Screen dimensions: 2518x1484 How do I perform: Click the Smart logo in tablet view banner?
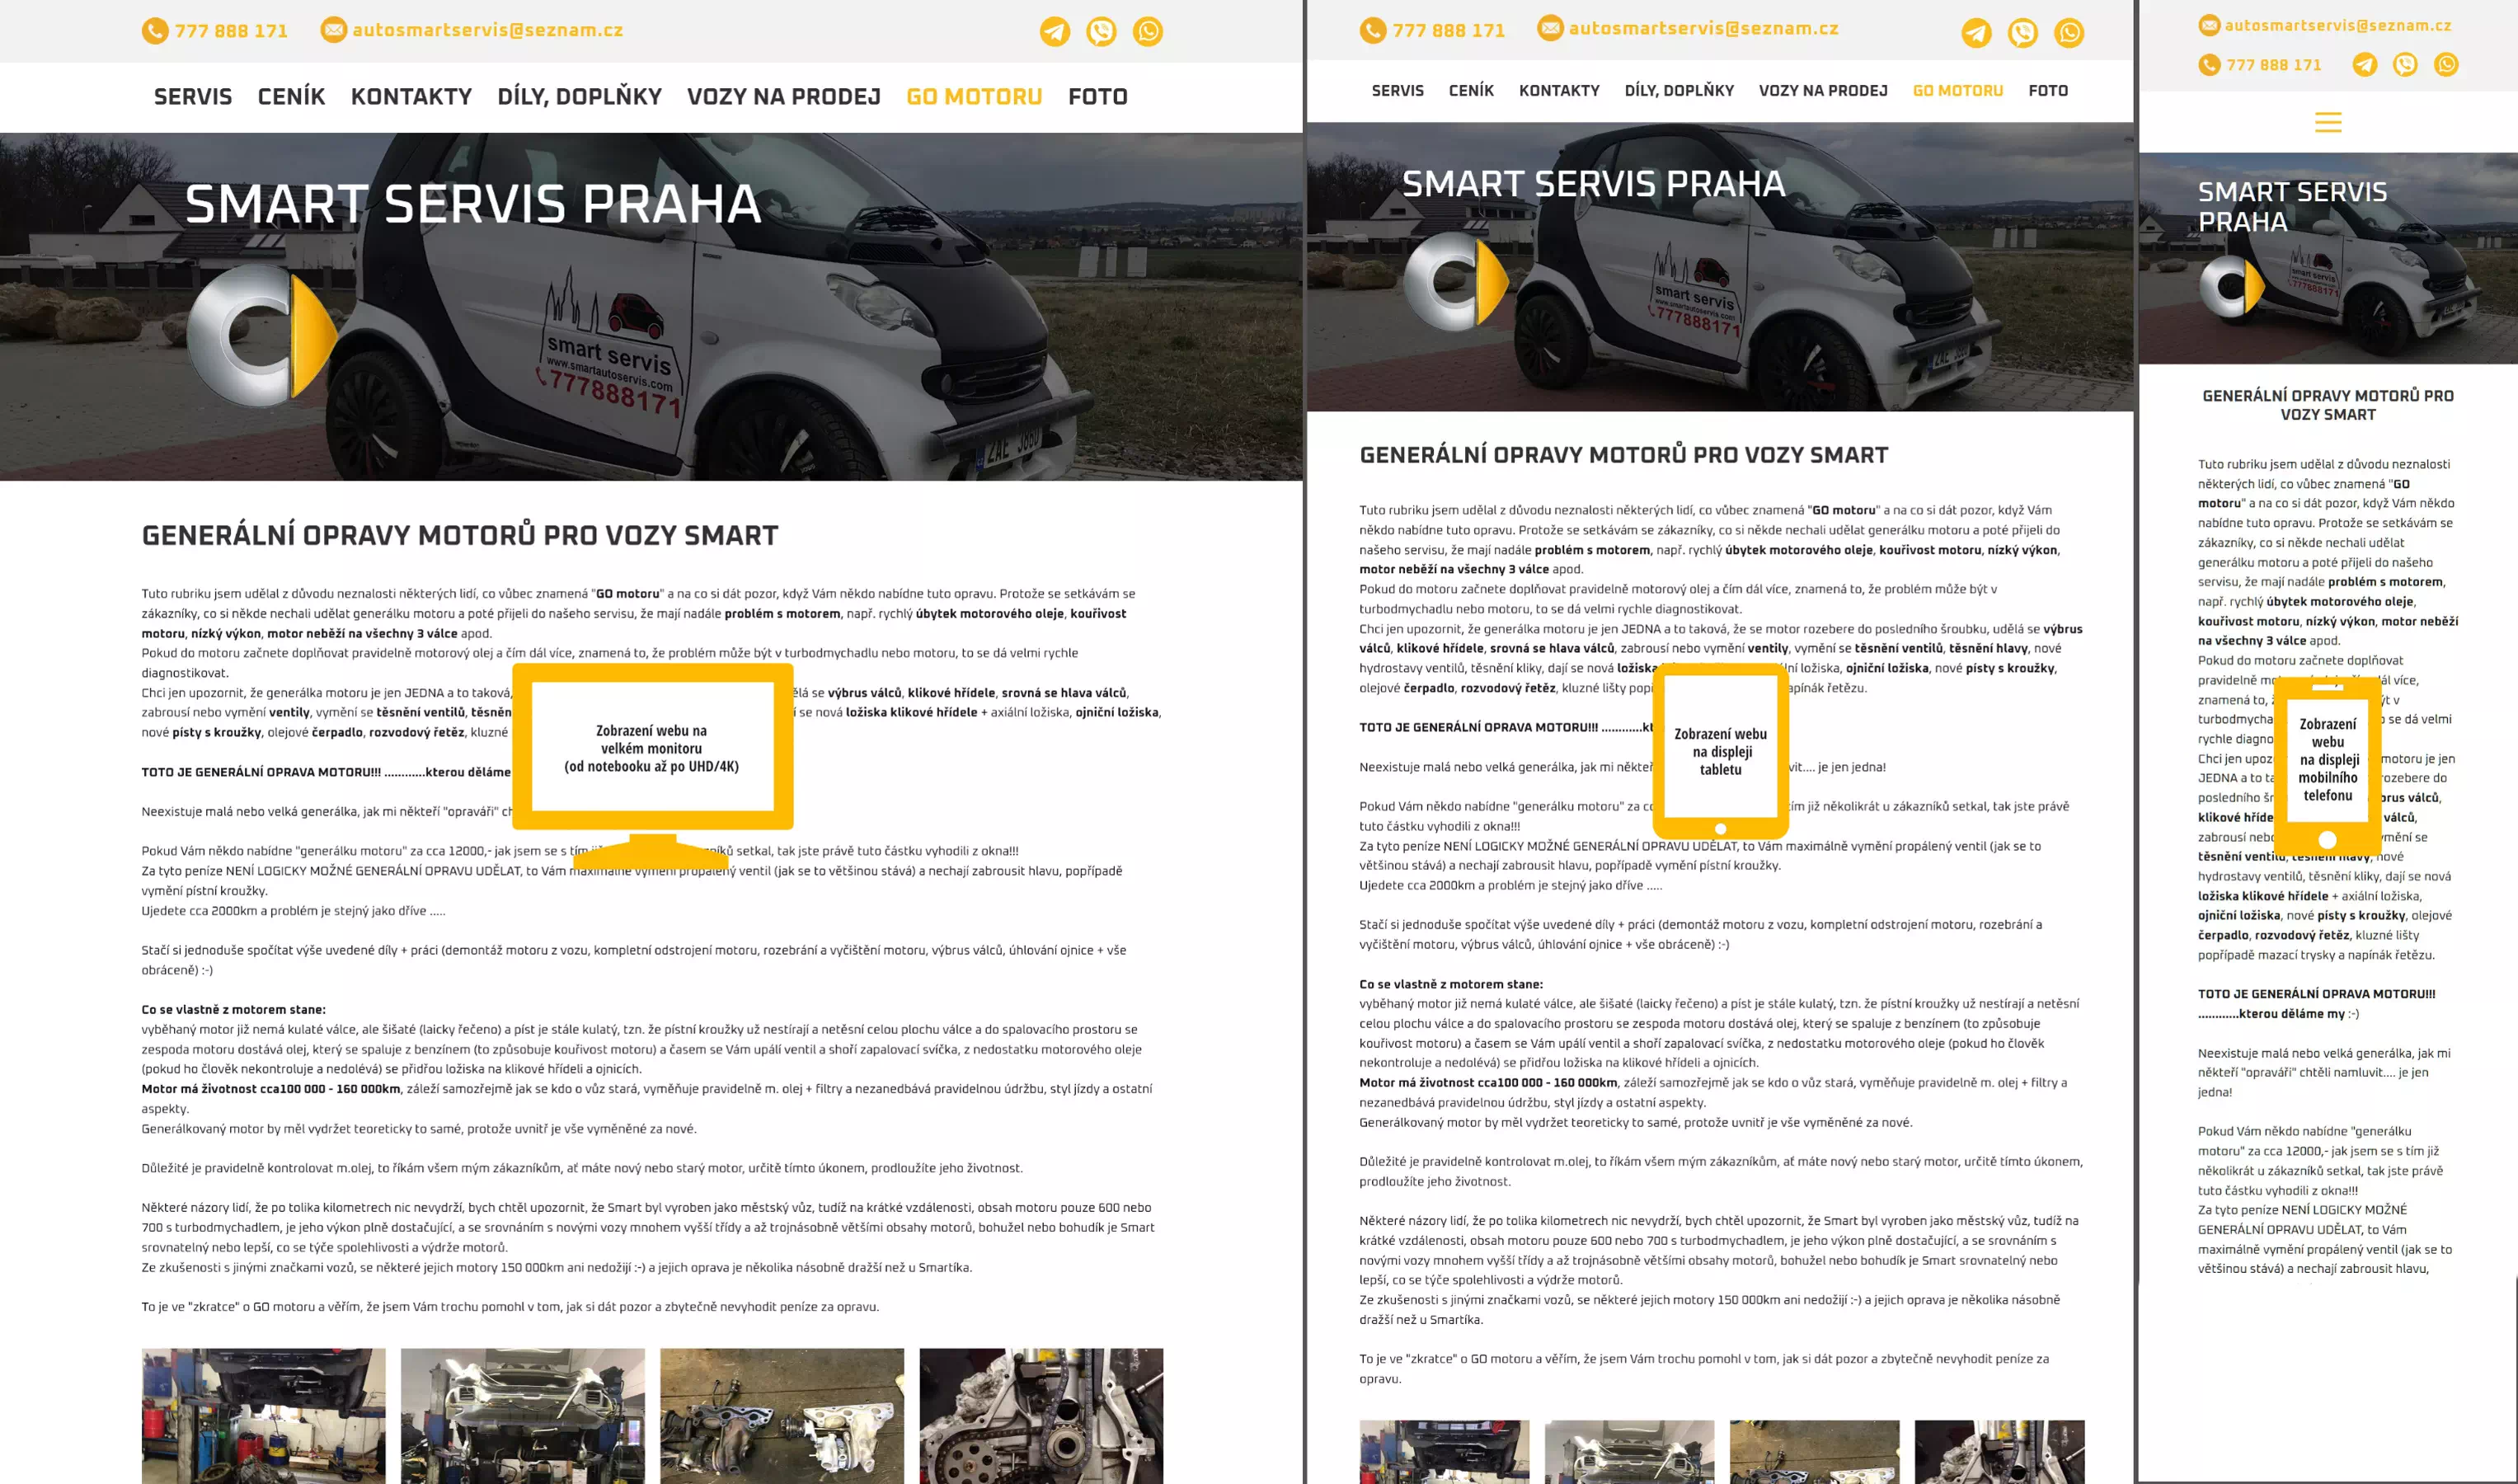(1456, 282)
